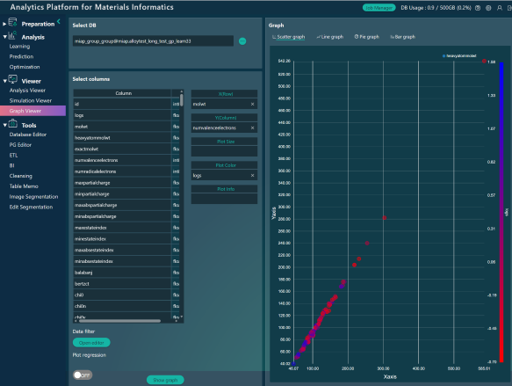
Task: Collapse the Tools section
Action: coord(5,125)
